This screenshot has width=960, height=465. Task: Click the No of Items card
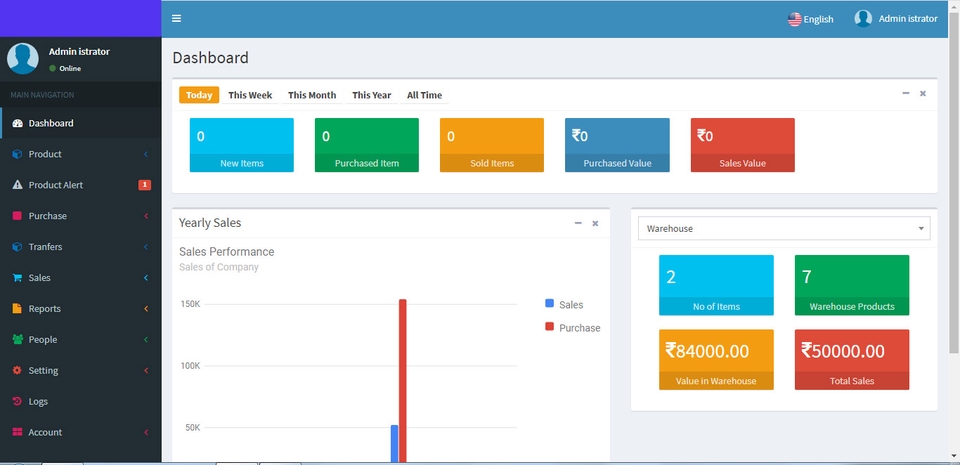click(716, 285)
